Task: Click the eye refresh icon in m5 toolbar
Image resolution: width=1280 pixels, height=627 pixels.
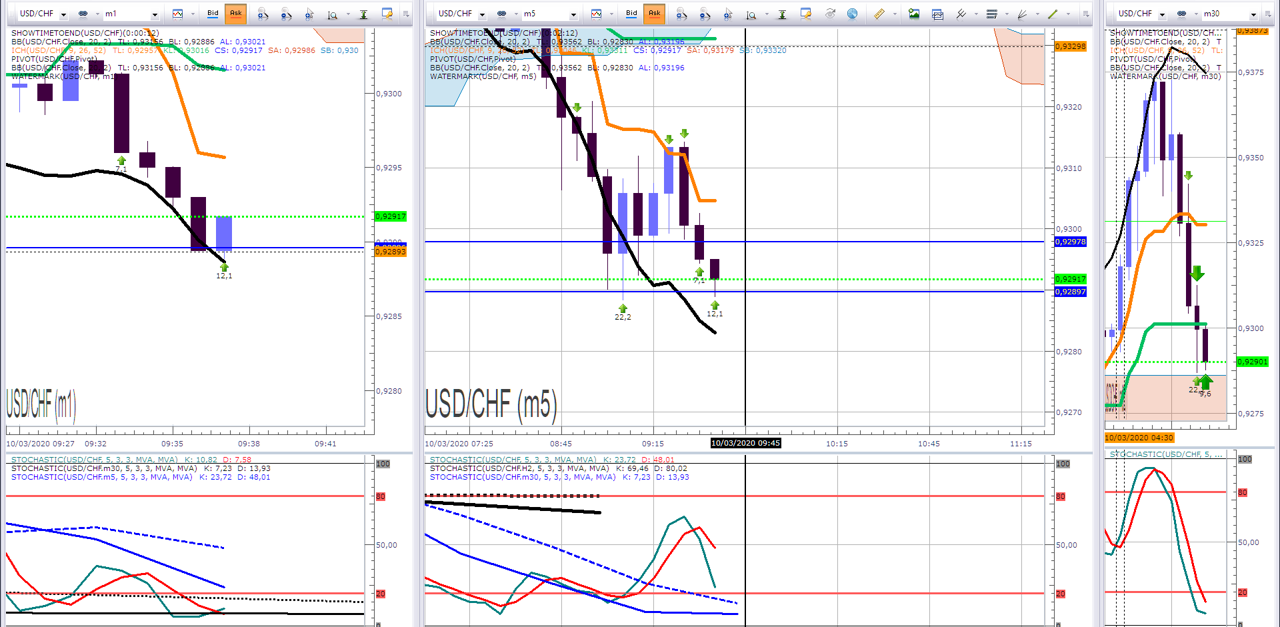Action: [830, 14]
